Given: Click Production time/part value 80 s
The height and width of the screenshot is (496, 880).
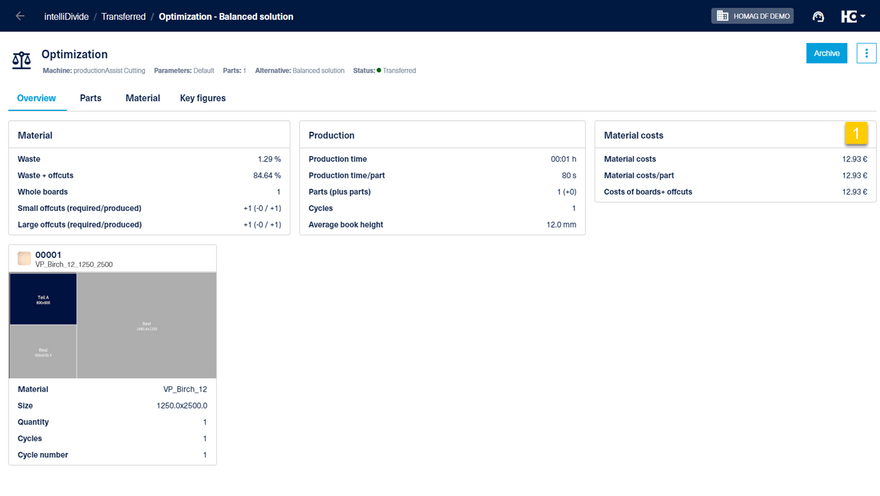Looking at the screenshot, I should click(569, 176).
